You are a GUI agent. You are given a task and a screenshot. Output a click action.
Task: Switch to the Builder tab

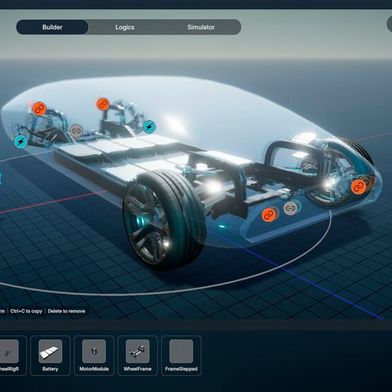point(52,27)
